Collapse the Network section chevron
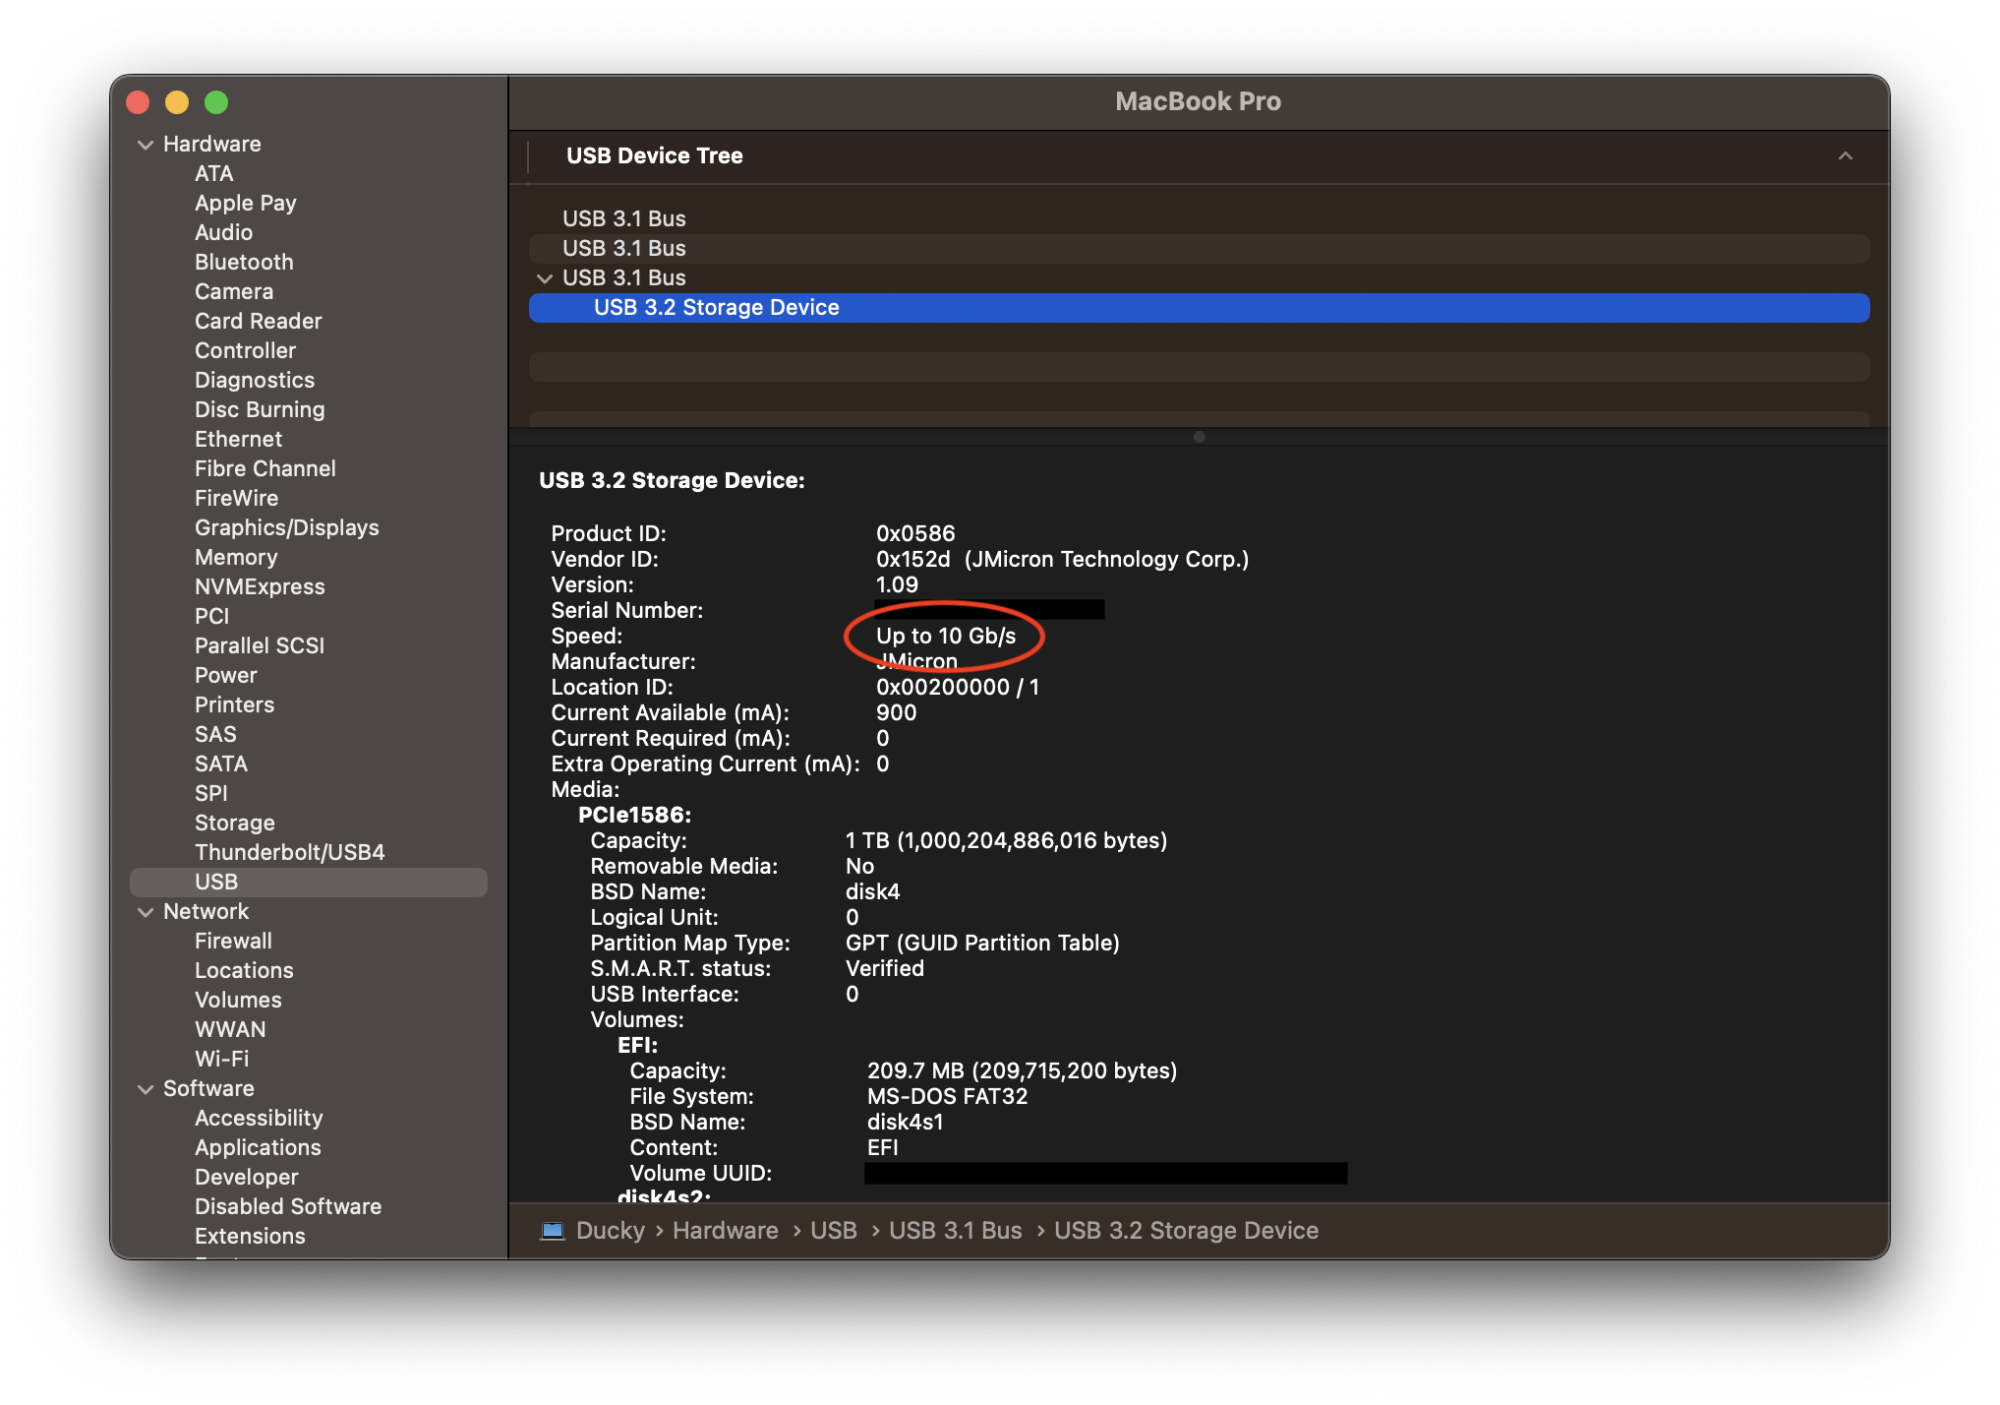 tap(146, 912)
